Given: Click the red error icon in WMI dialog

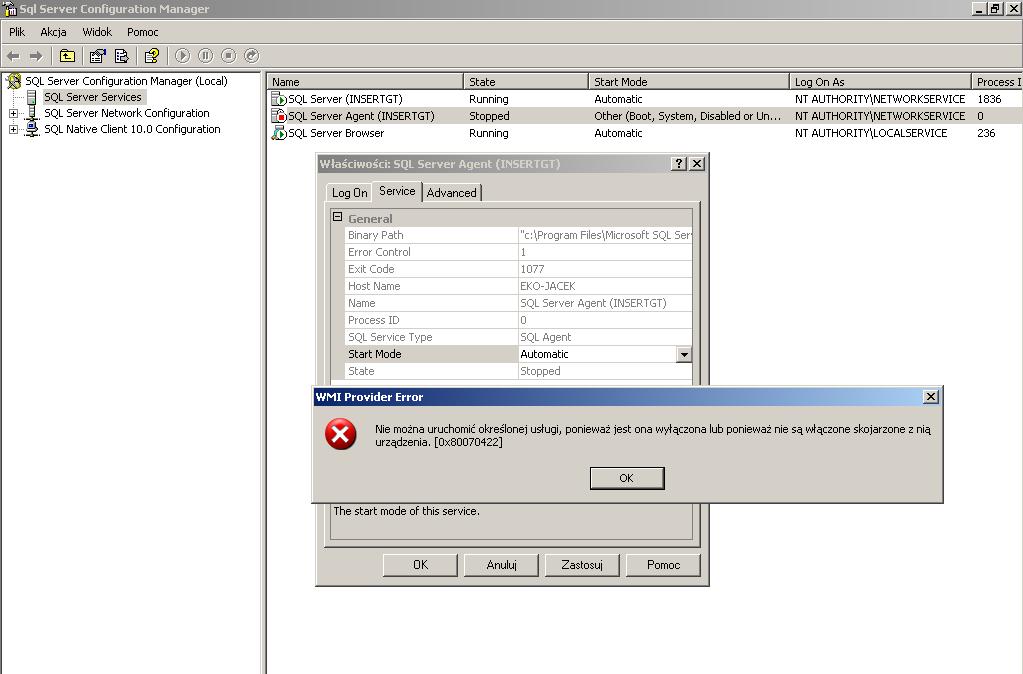Looking at the screenshot, I should (x=341, y=435).
